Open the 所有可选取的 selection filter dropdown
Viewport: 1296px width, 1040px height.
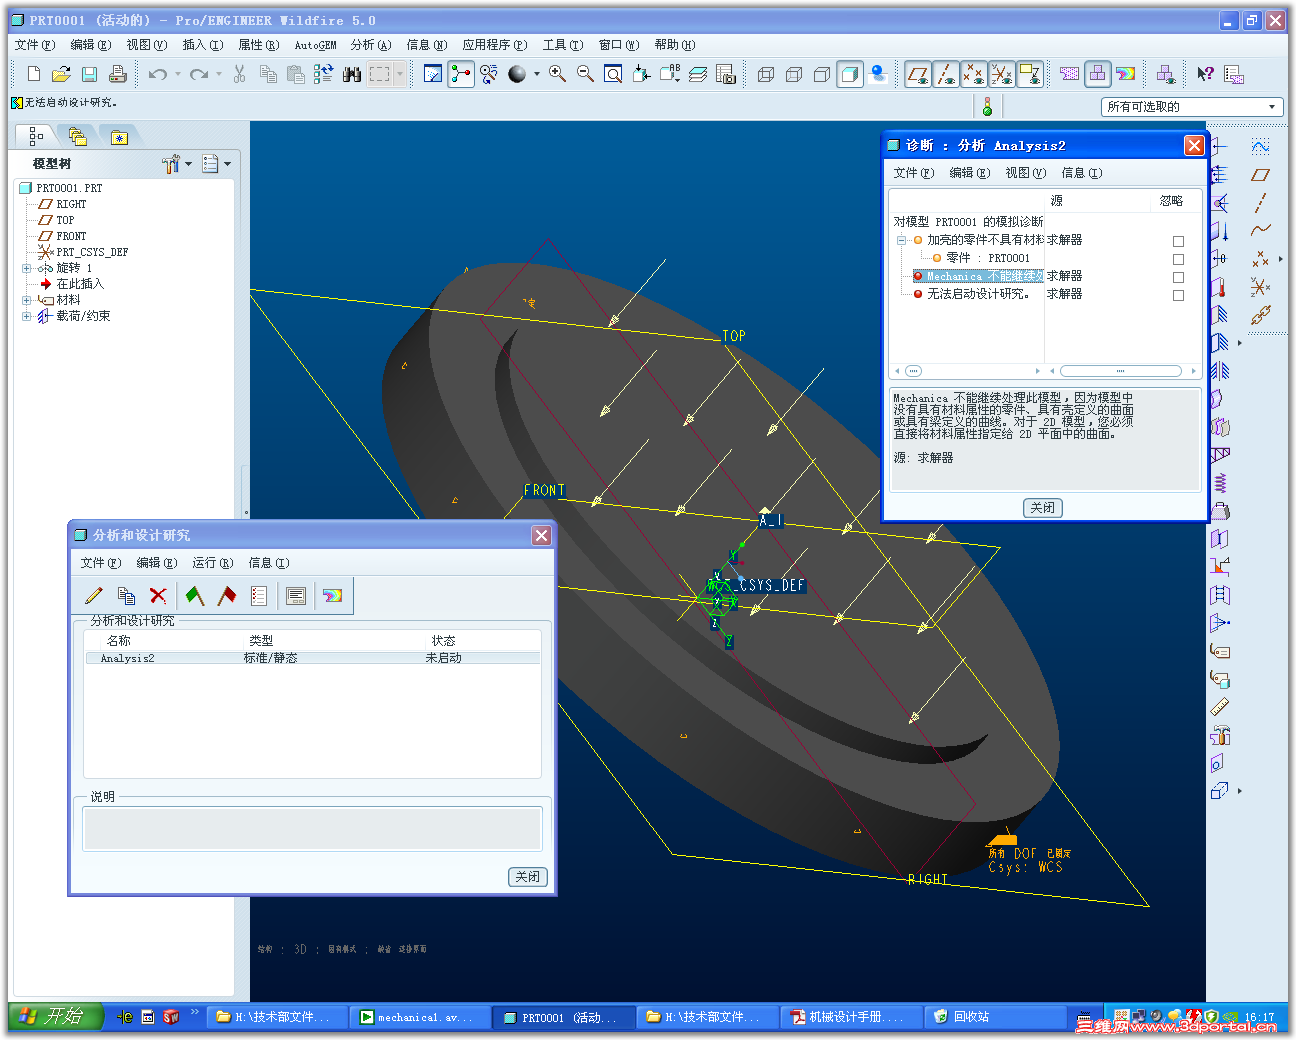coord(1192,107)
